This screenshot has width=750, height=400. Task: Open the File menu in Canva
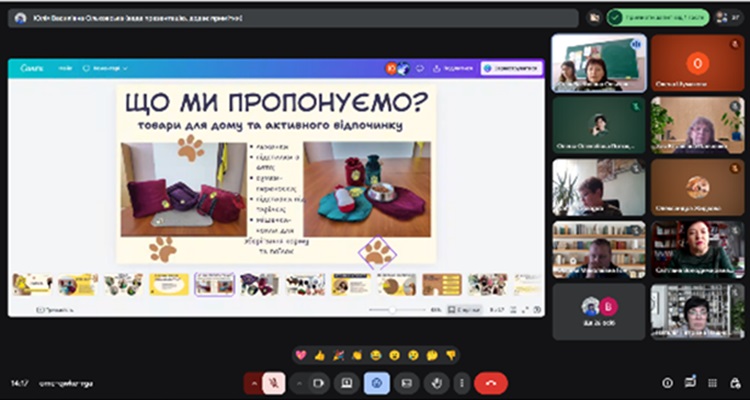point(65,68)
